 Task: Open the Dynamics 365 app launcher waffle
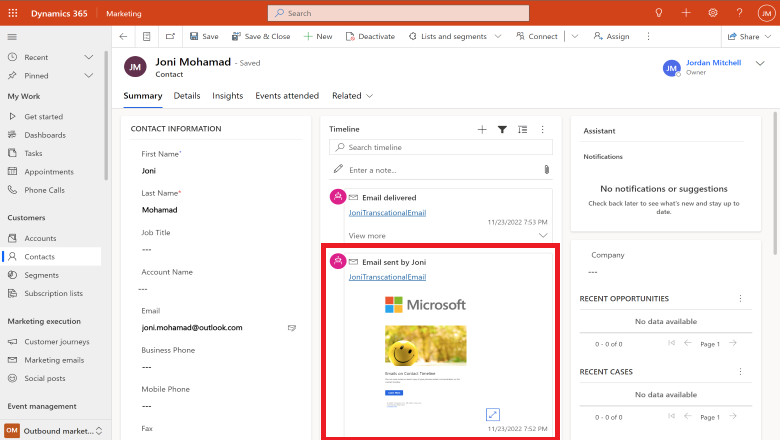[13, 13]
